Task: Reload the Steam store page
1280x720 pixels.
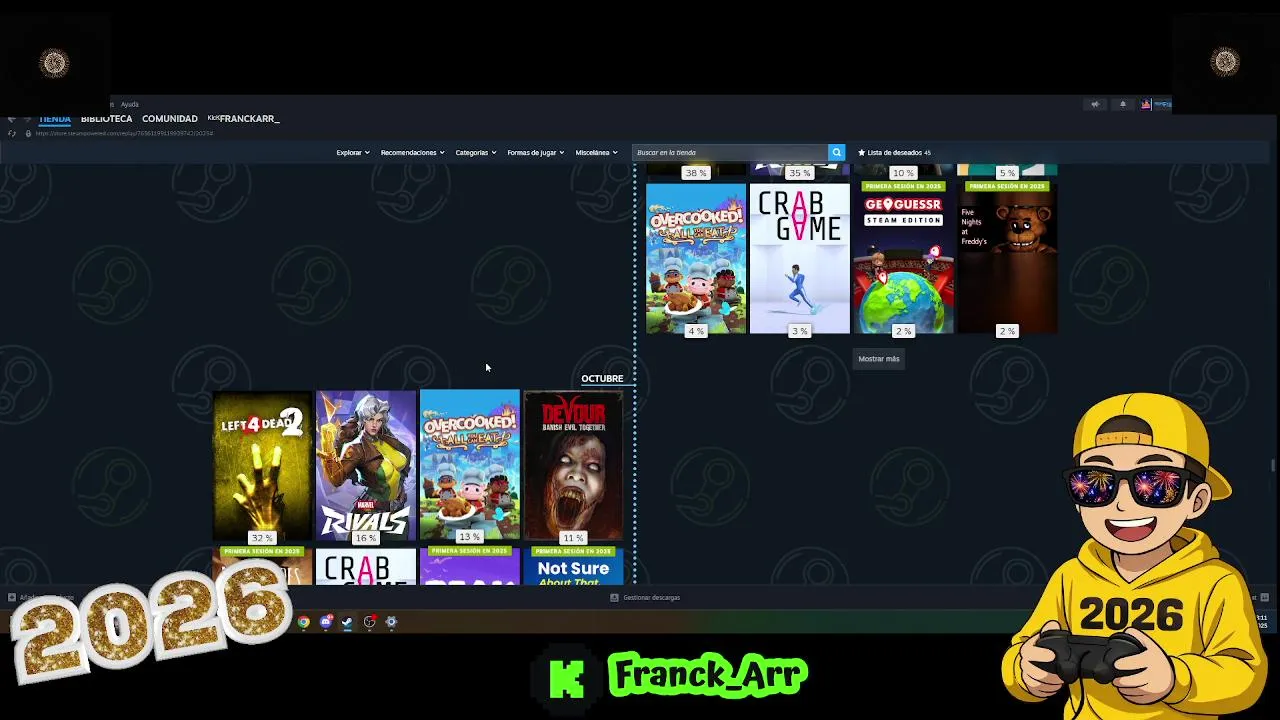Action: coord(11,133)
